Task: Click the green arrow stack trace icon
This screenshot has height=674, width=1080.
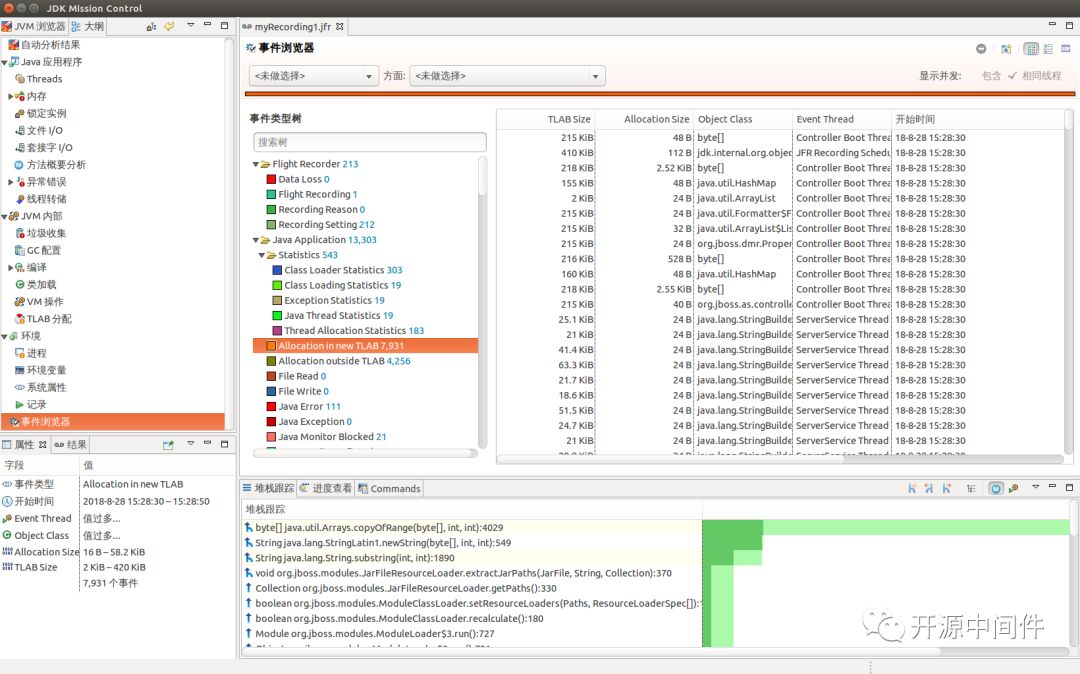Action: pos(1013,488)
